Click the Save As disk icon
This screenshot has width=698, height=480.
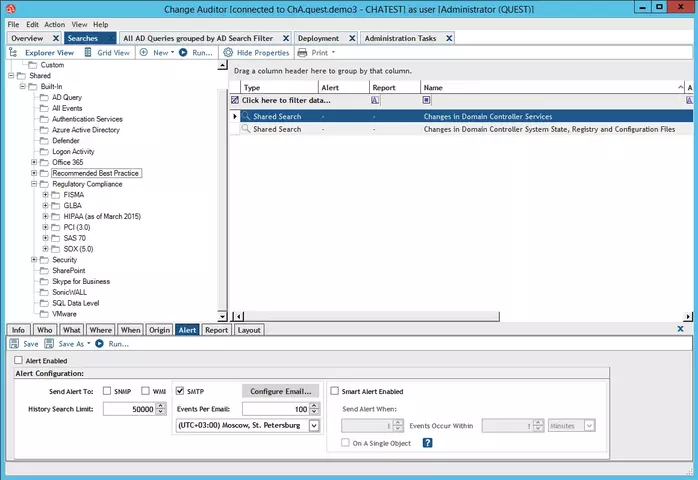pos(49,344)
